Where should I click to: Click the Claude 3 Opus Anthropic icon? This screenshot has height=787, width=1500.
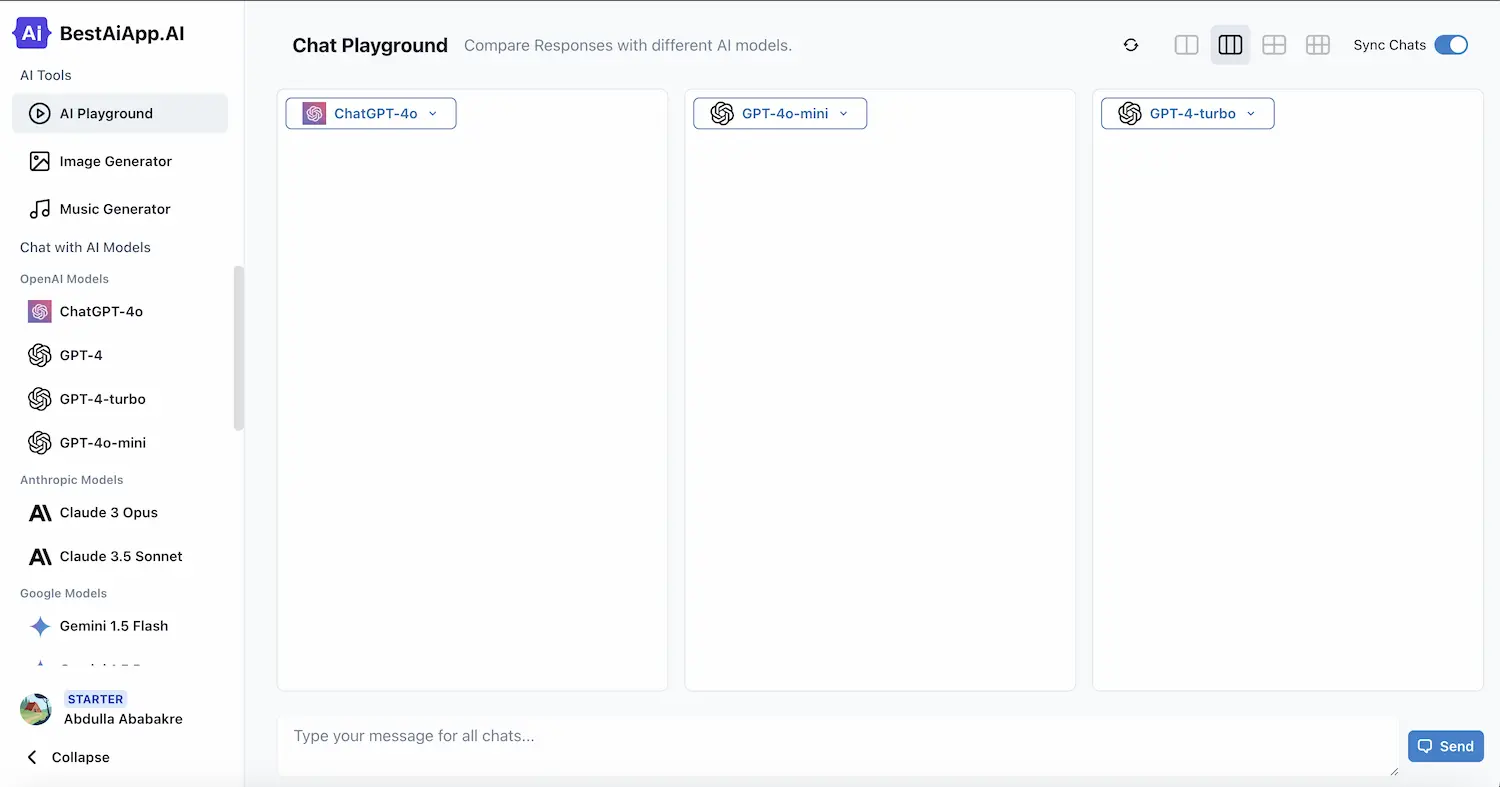point(40,513)
